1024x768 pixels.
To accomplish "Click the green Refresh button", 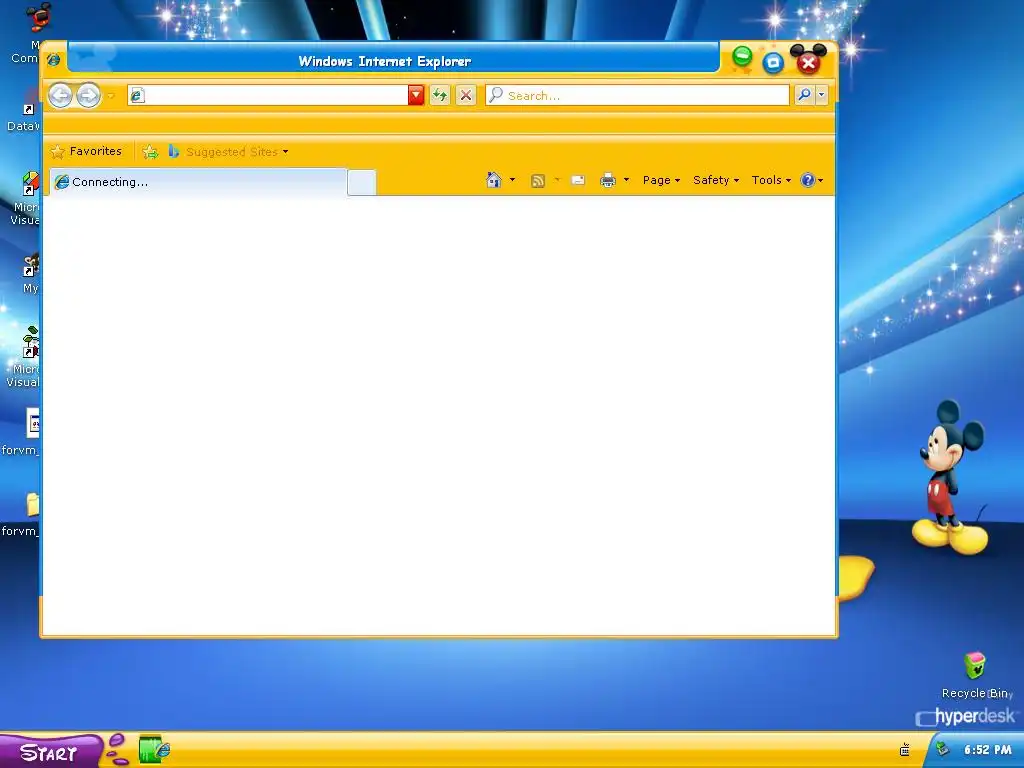I will pyautogui.click(x=440, y=95).
